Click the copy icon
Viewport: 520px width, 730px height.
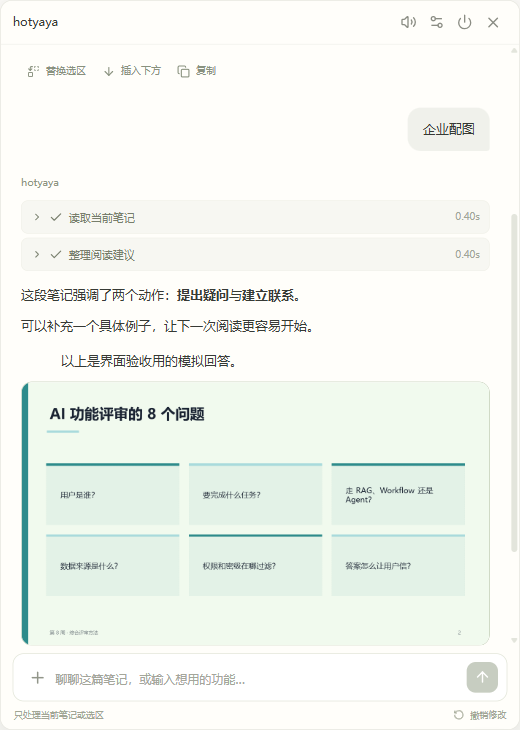[x=183, y=71]
